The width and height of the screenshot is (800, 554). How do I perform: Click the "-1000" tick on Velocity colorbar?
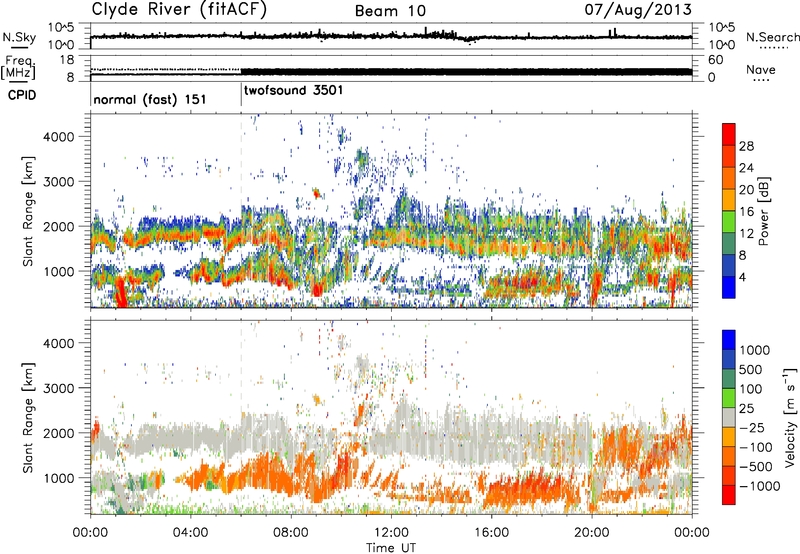pos(760,486)
